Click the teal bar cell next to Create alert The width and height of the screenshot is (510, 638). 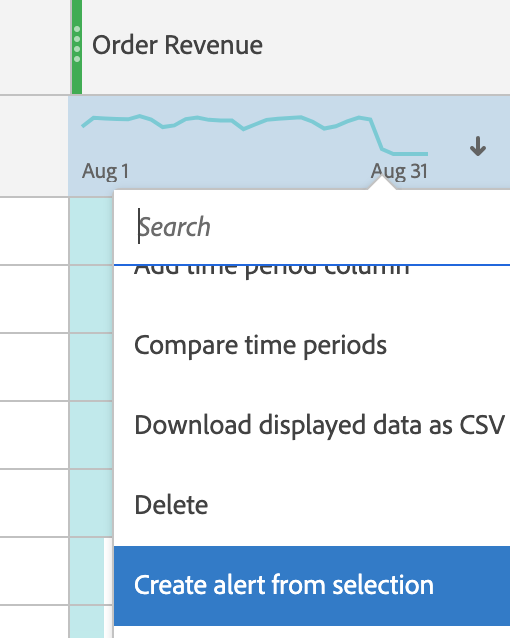87,571
